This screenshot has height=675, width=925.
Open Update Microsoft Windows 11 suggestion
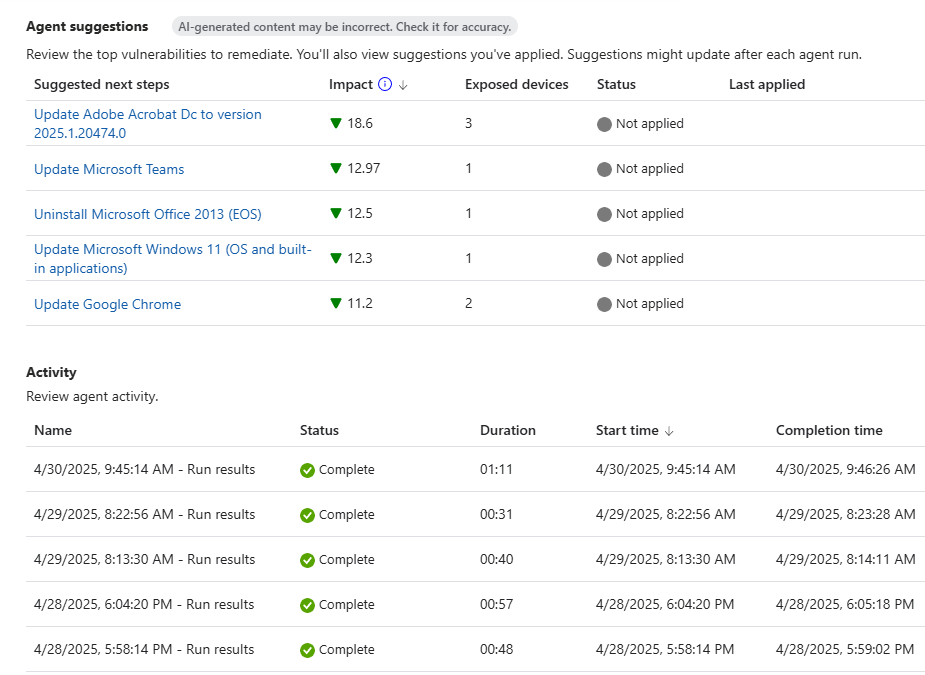(172, 258)
